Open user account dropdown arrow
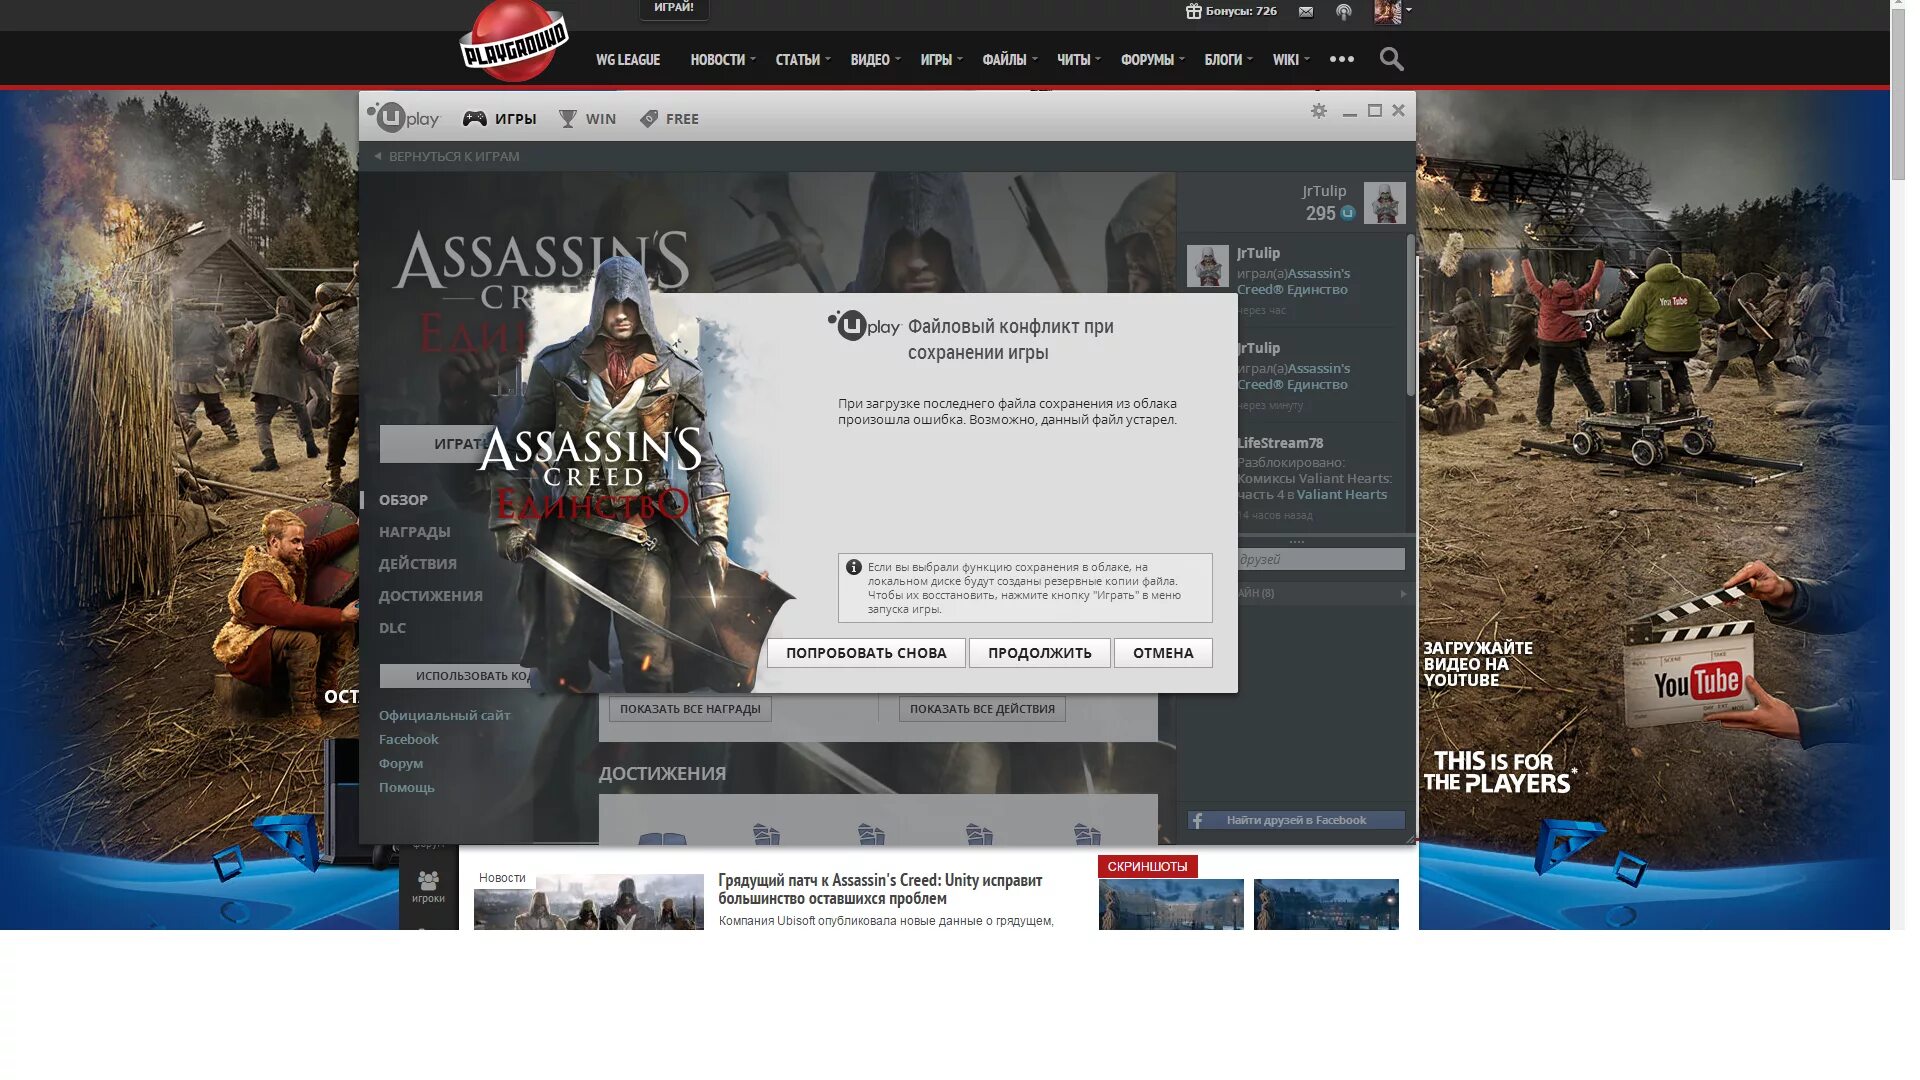The width and height of the screenshot is (1920, 1080). [x=1408, y=10]
